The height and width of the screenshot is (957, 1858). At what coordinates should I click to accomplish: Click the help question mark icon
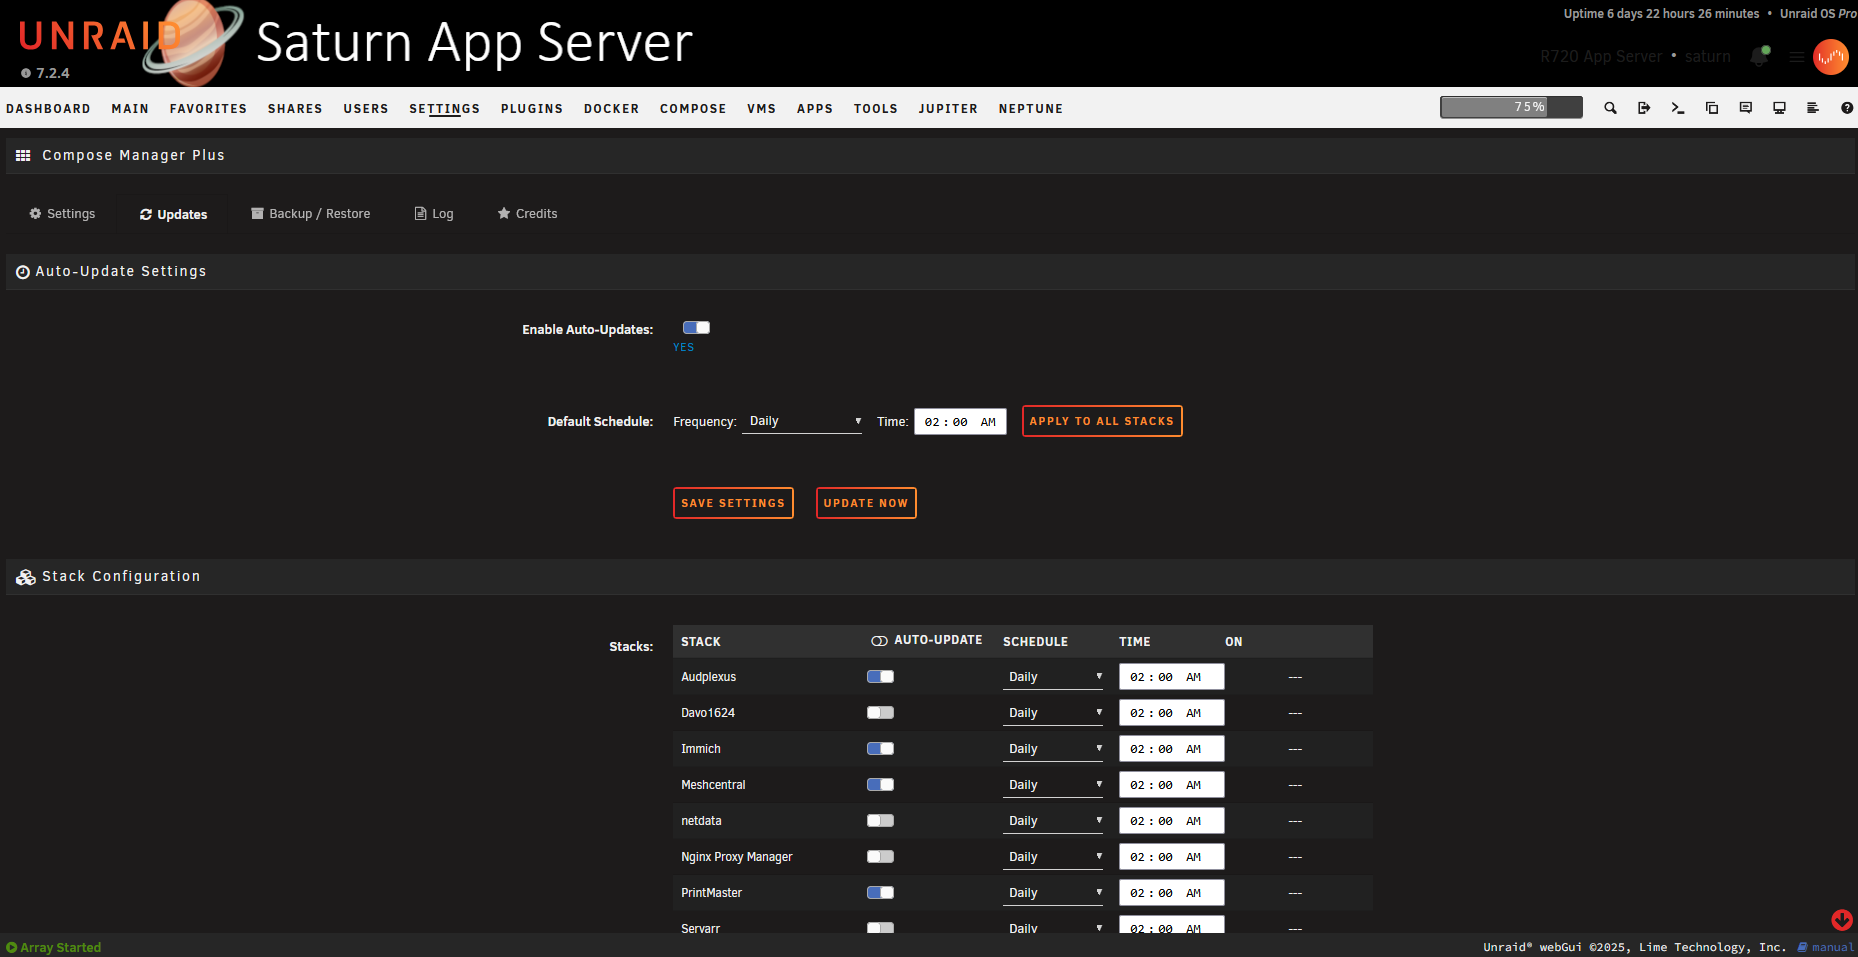[x=1847, y=108]
